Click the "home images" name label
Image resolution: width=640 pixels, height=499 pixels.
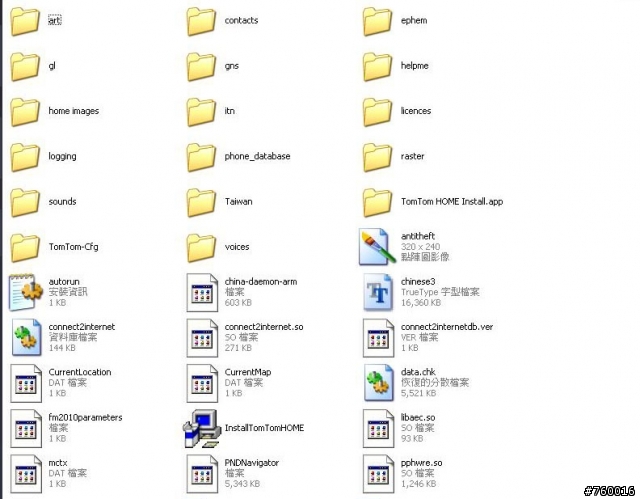click(73, 111)
